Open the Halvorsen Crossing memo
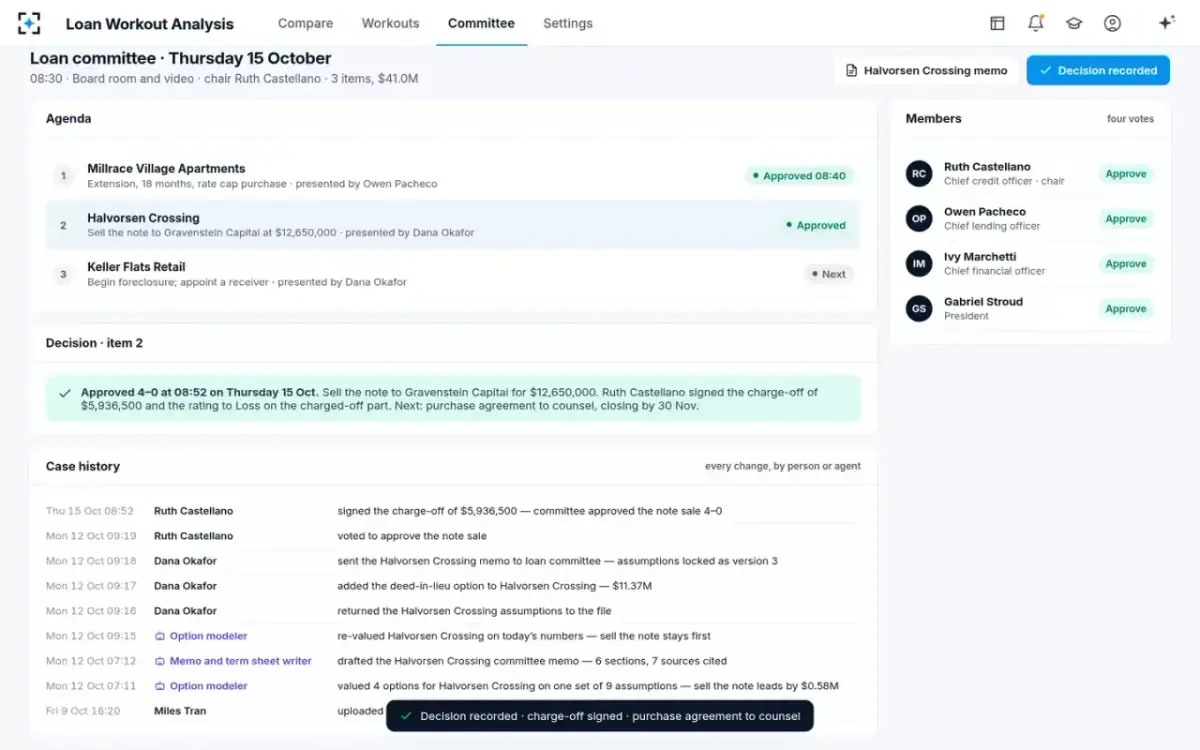This screenshot has width=1200, height=750. 926,71
